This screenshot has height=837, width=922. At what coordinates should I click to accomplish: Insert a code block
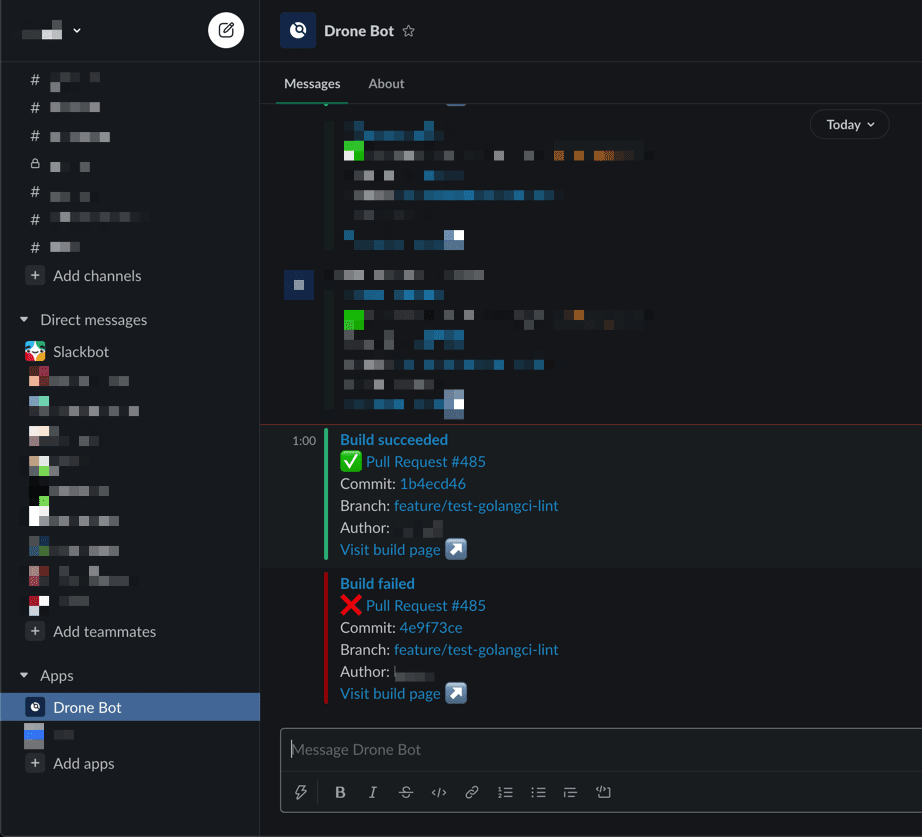click(x=603, y=792)
